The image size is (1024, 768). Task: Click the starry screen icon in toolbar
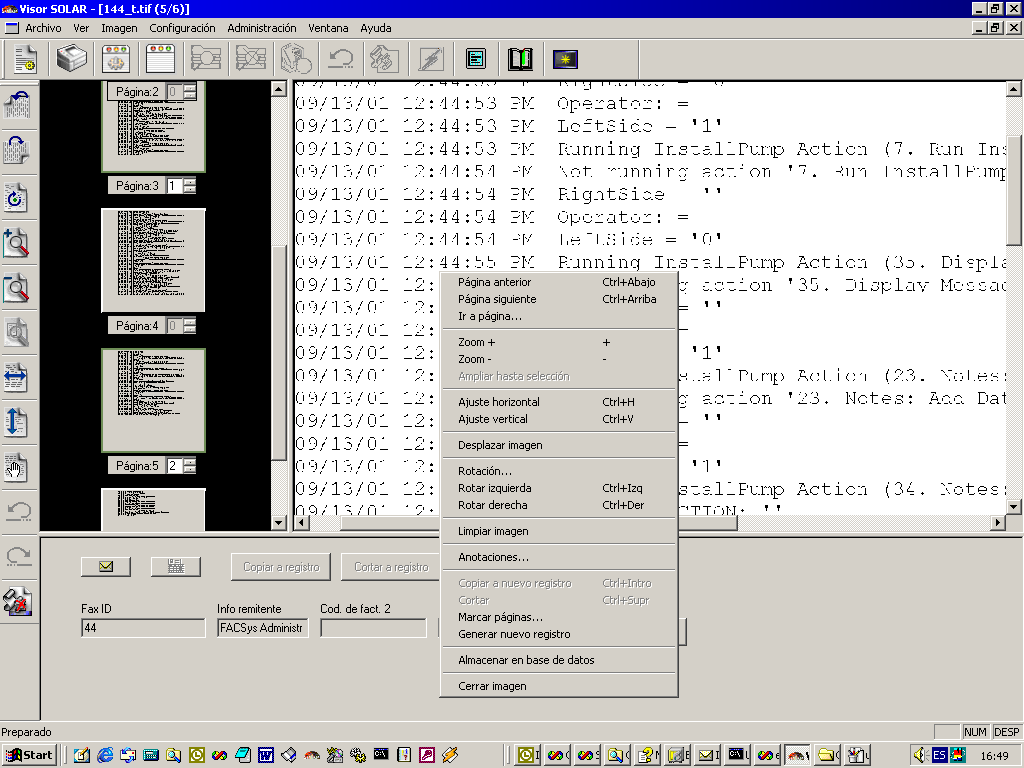click(565, 59)
